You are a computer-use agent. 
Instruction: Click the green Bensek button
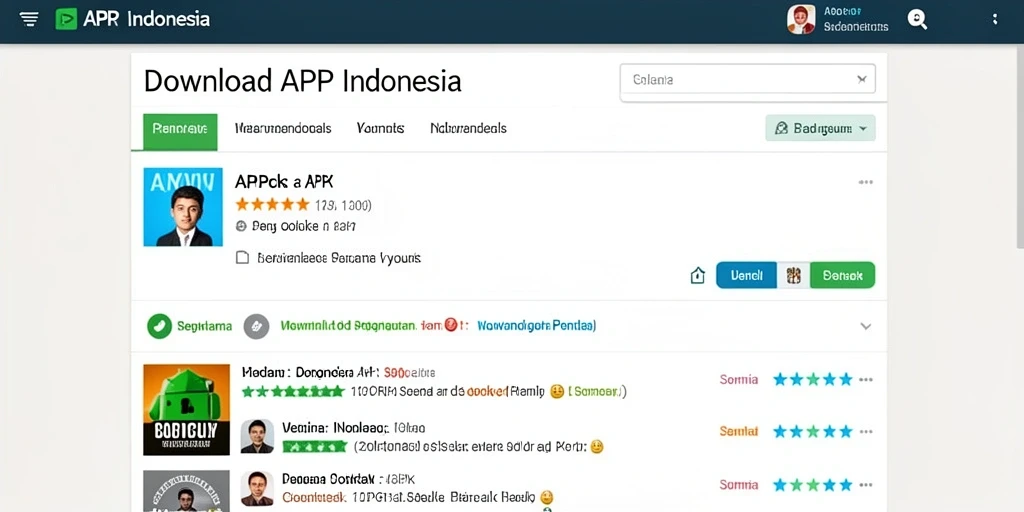click(842, 276)
